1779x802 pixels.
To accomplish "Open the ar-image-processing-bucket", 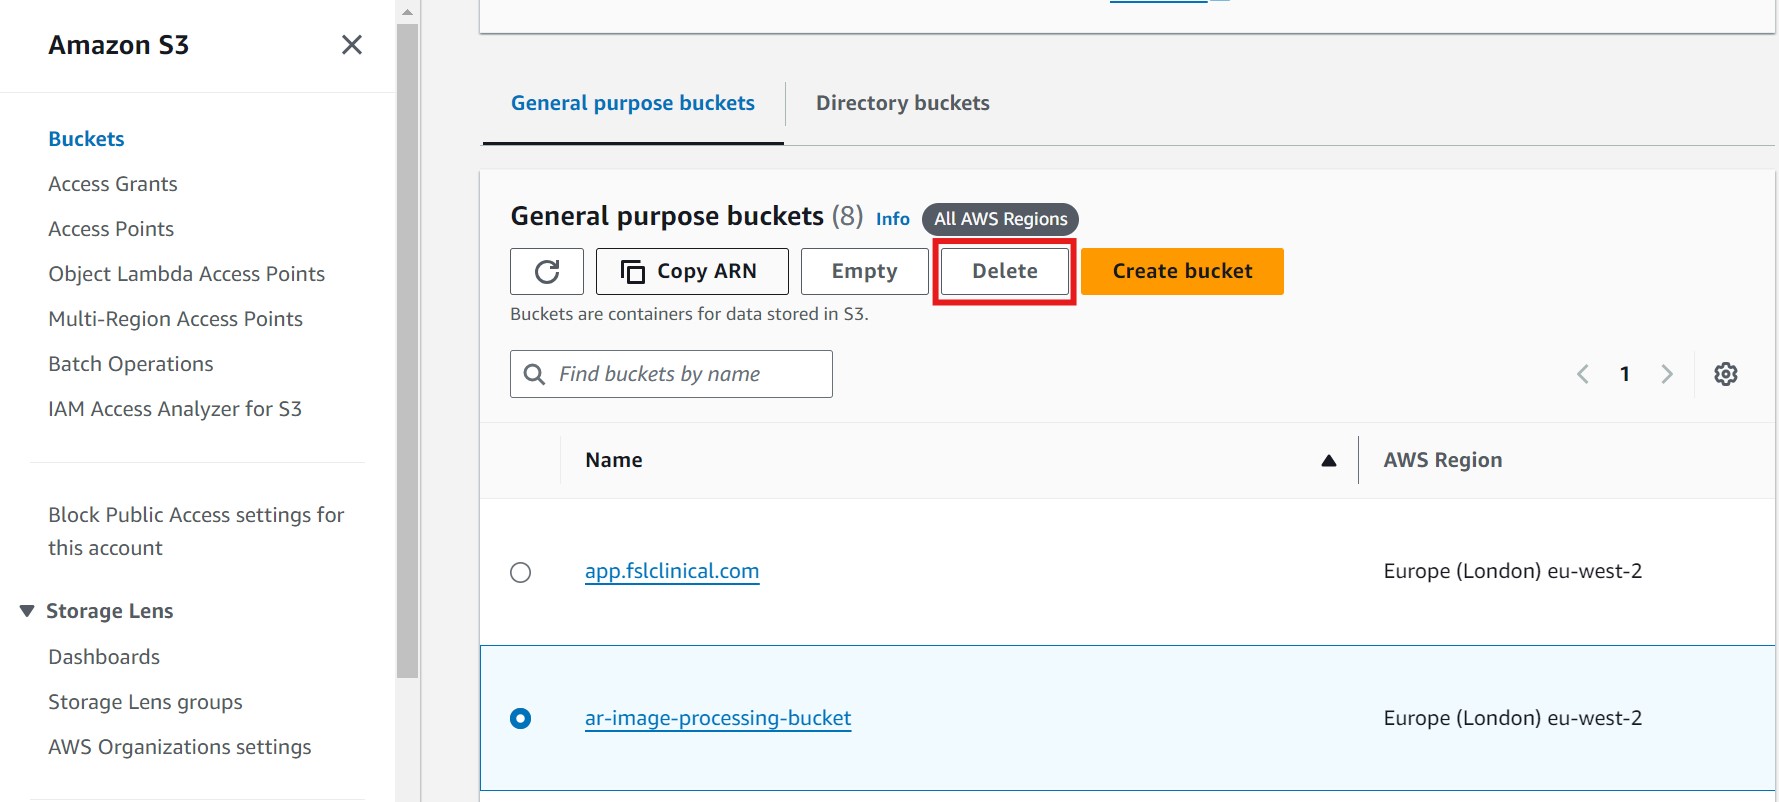I will (x=718, y=717).
